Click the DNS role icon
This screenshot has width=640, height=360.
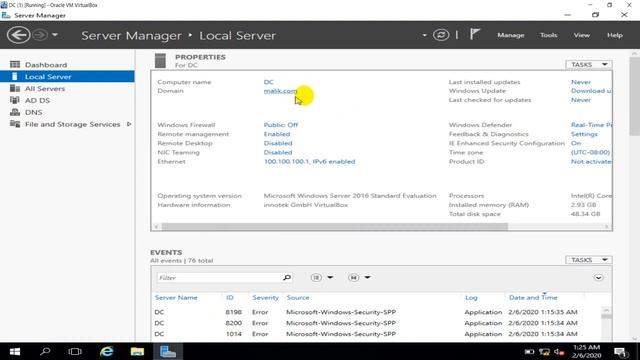[x=15, y=112]
